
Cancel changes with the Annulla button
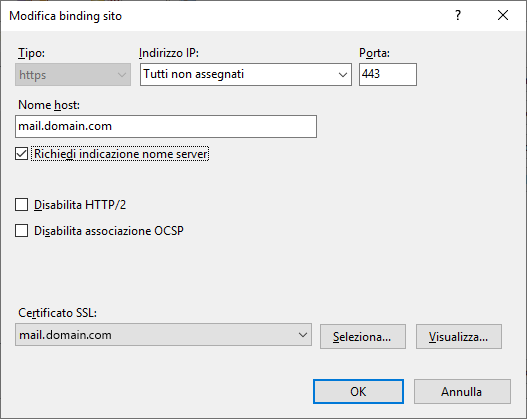pyautogui.click(x=462, y=391)
